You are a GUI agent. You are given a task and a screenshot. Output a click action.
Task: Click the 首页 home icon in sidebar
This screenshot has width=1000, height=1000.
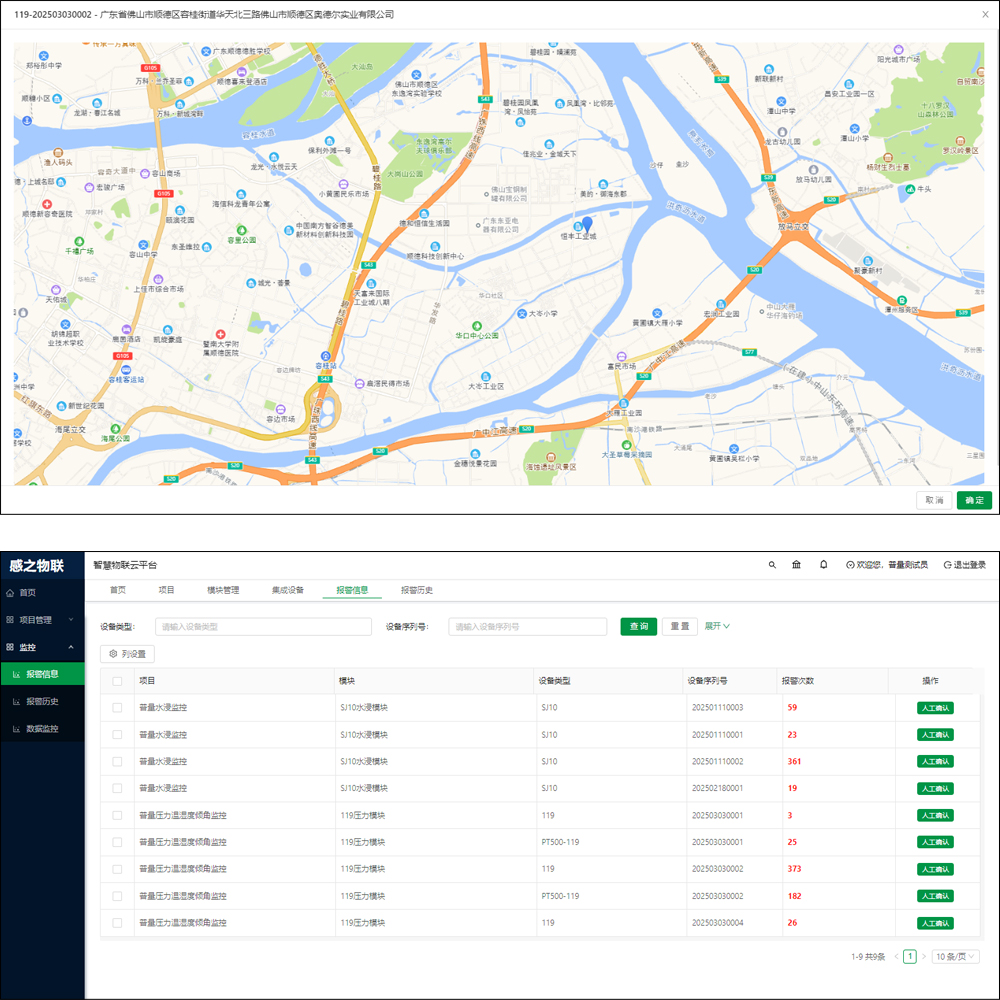coord(11,593)
